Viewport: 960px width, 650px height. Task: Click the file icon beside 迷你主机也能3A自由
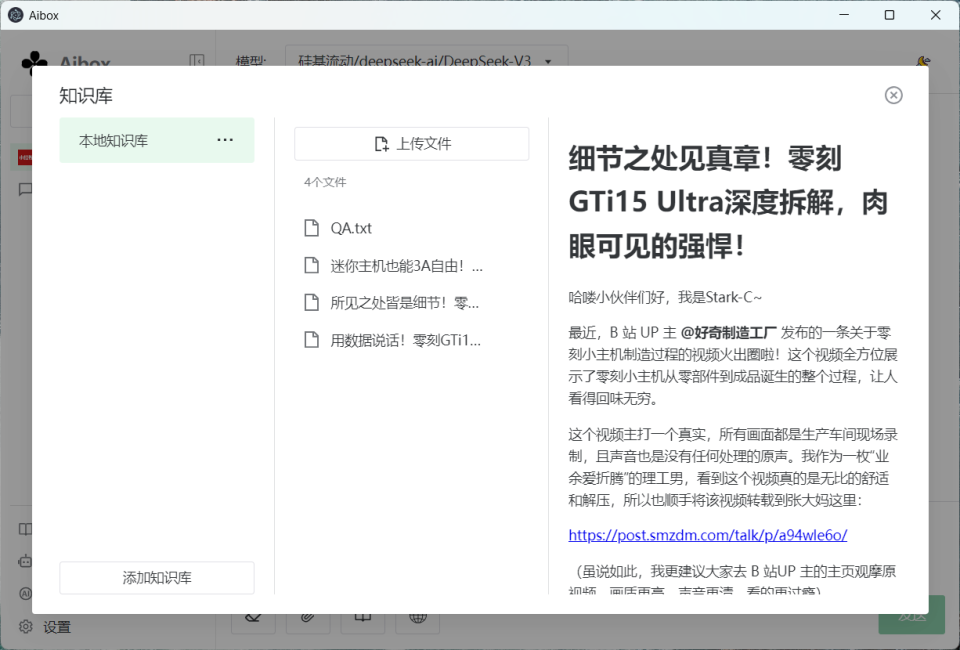pos(312,266)
